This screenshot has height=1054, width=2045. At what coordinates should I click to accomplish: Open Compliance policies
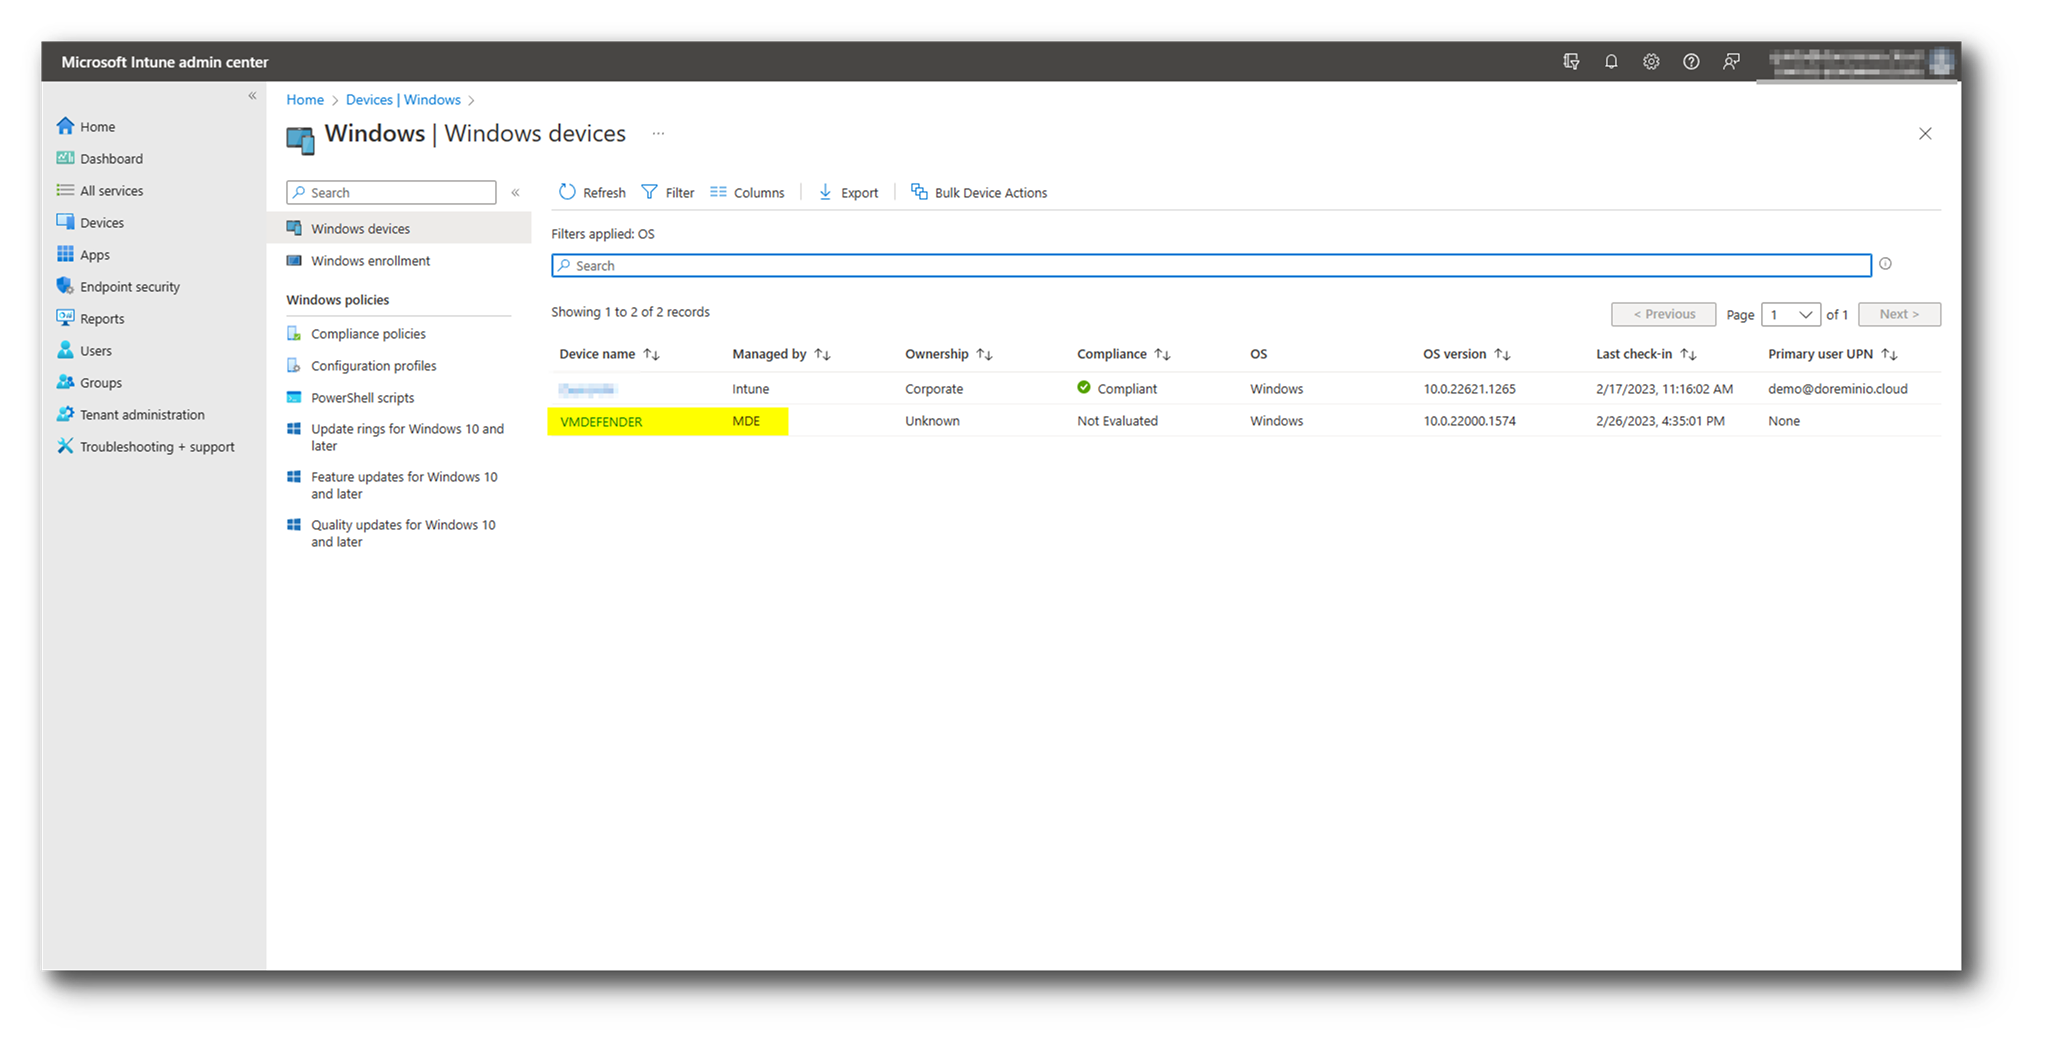[368, 334]
